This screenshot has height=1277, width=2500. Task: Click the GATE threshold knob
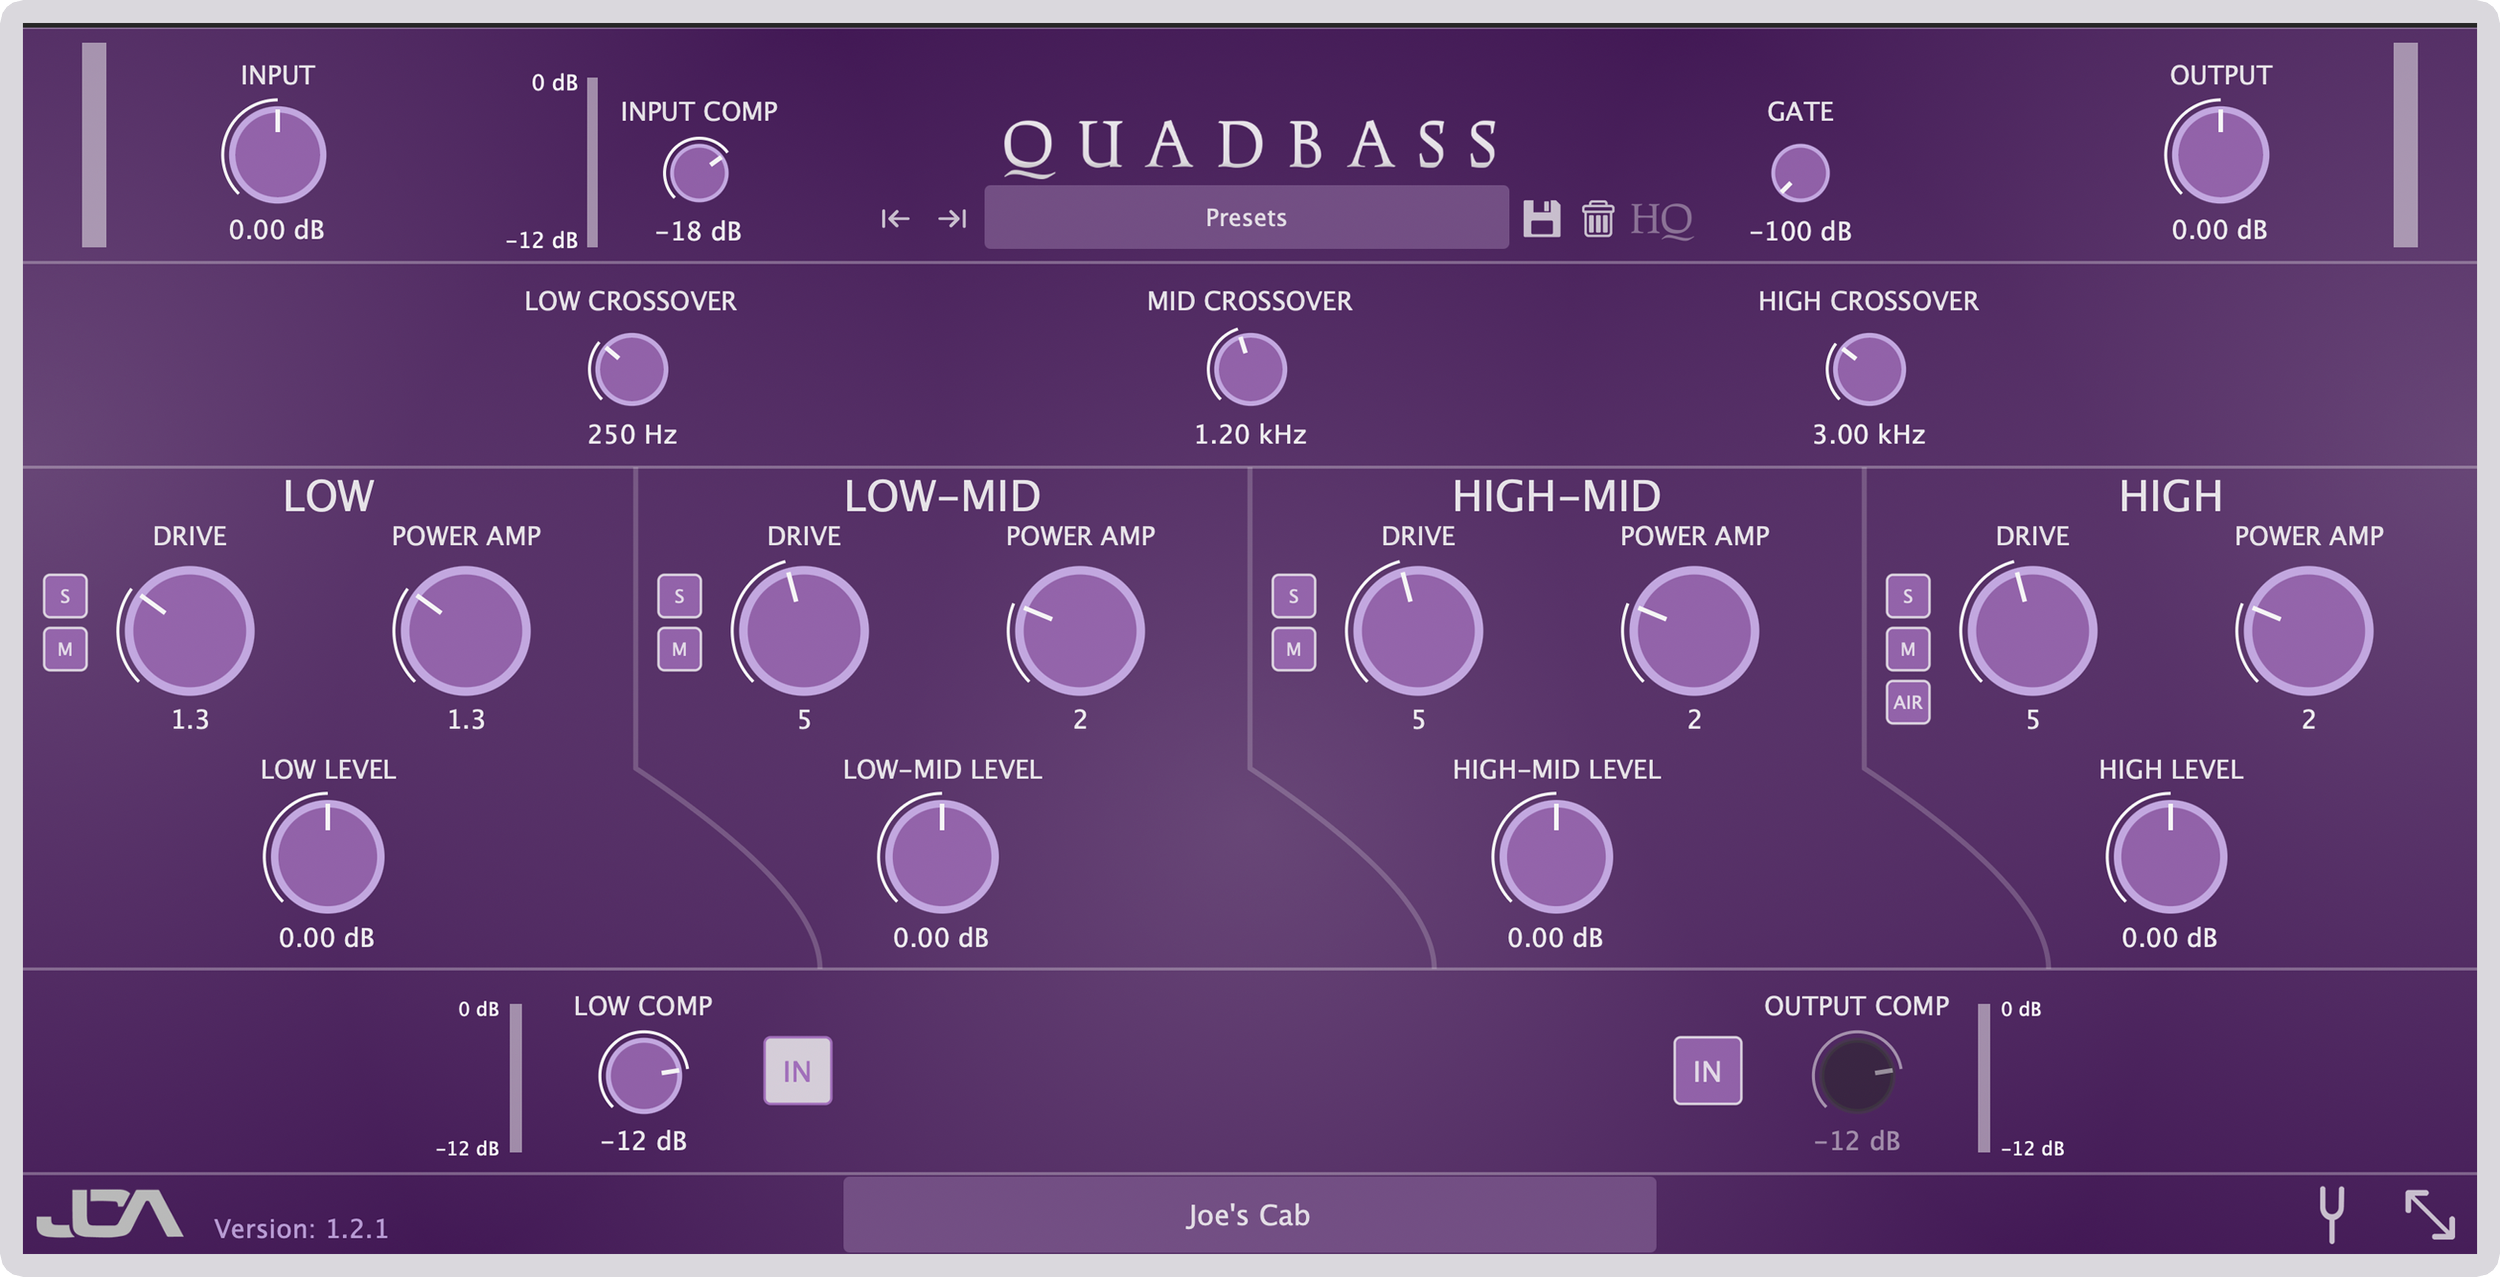pyautogui.click(x=1800, y=172)
